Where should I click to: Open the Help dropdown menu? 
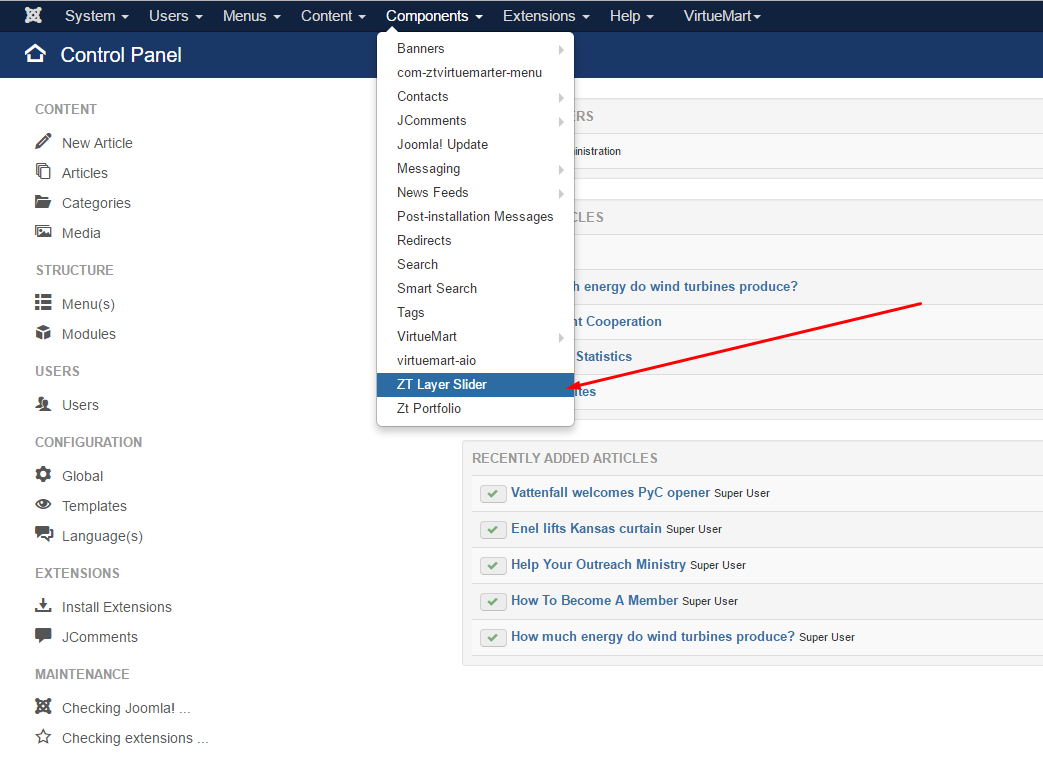click(x=632, y=16)
